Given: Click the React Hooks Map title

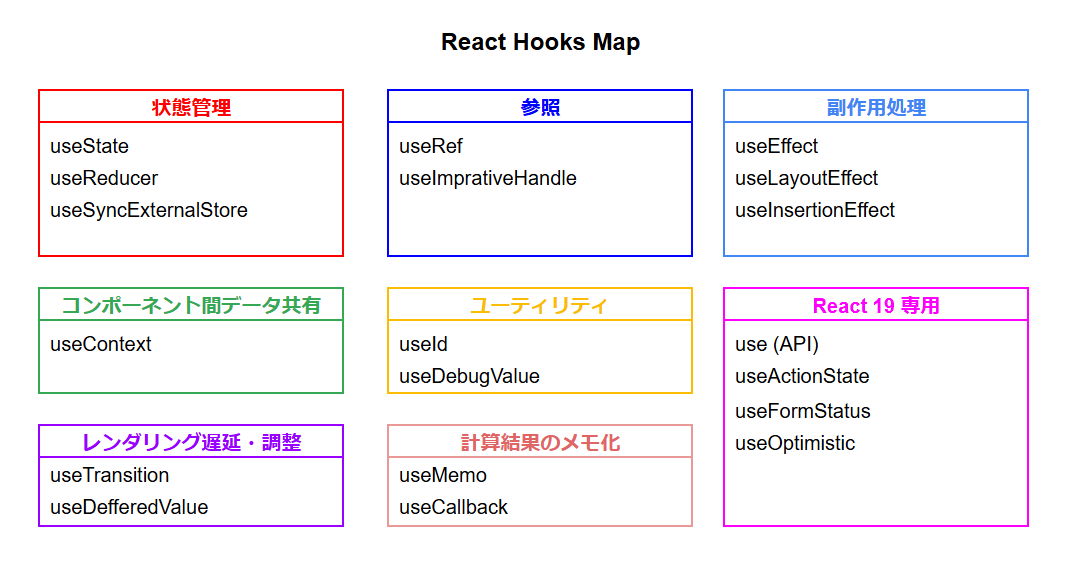Looking at the screenshot, I should [x=540, y=42].
